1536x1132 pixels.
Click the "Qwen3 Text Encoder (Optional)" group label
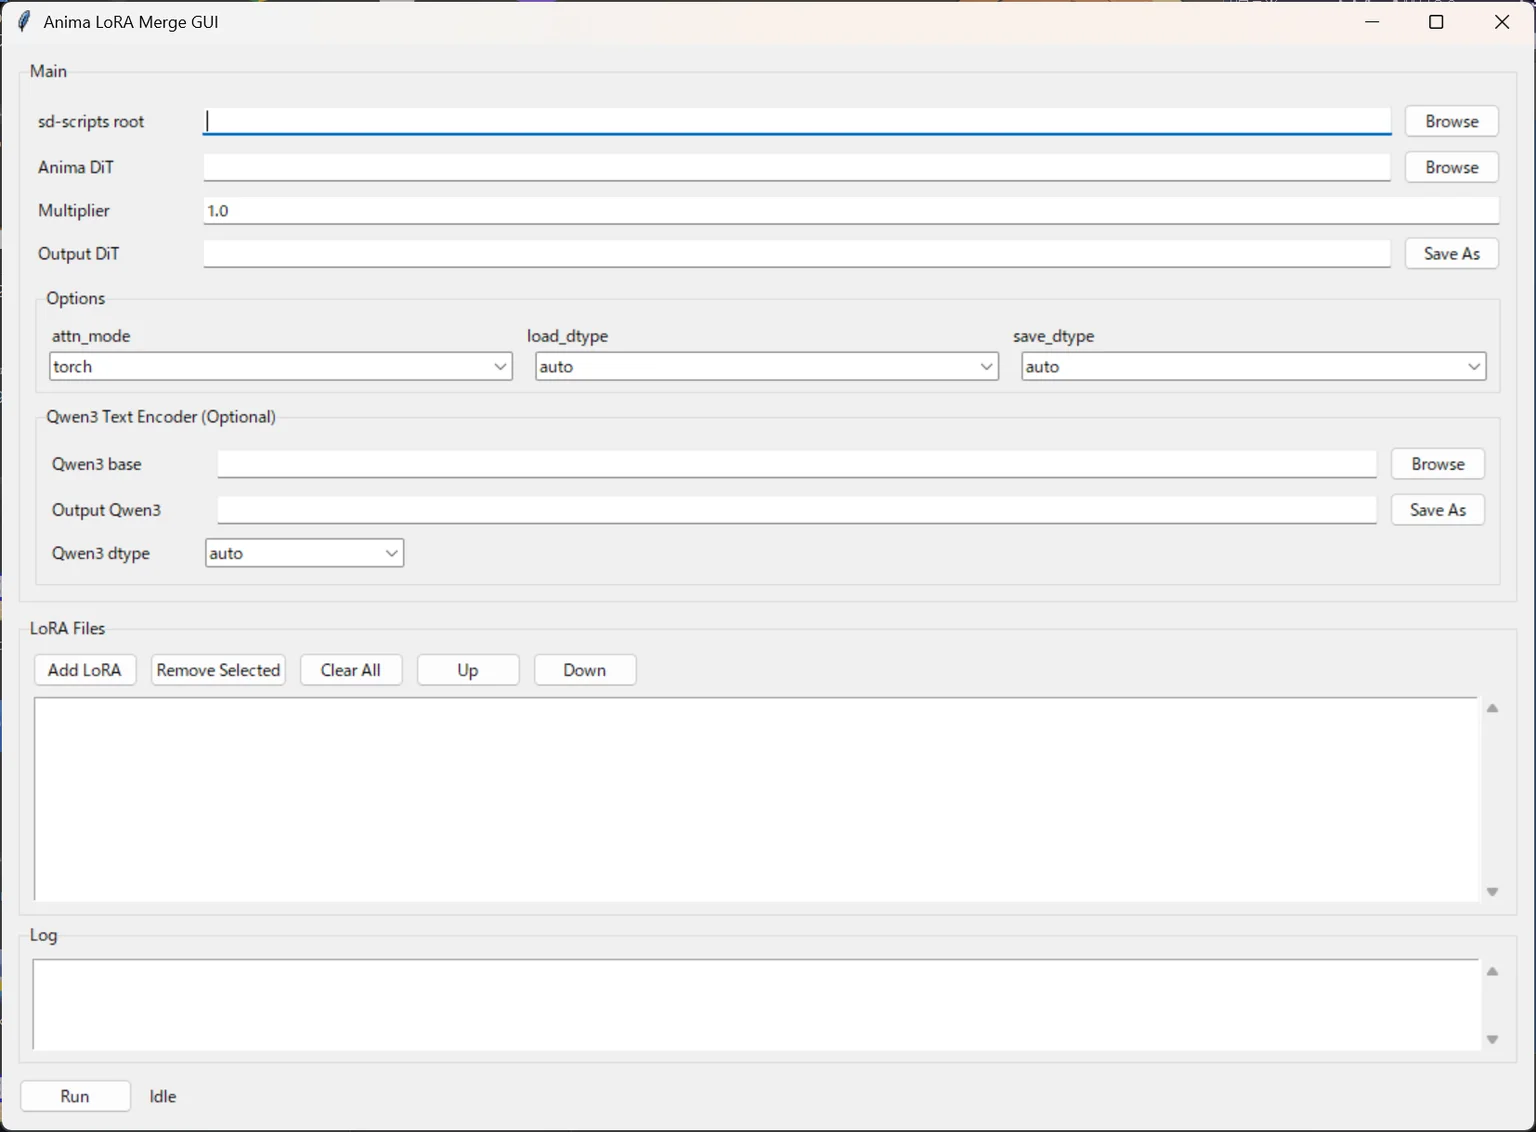click(161, 417)
